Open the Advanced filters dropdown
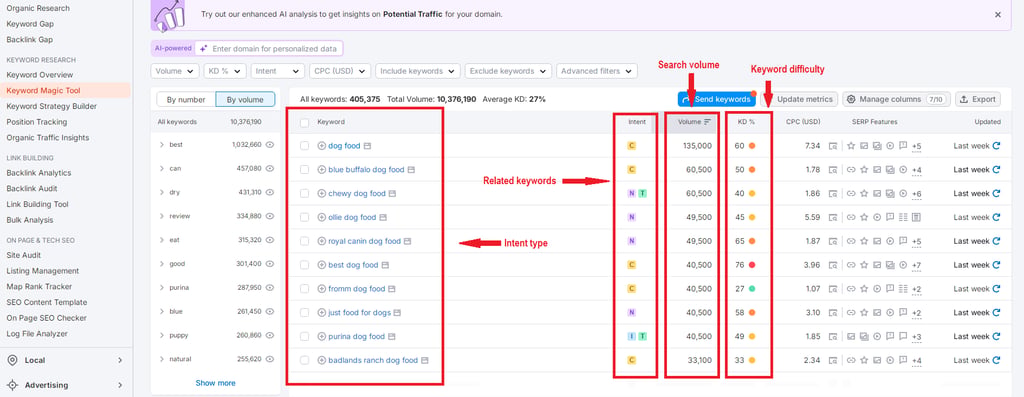The image size is (1024, 397). [597, 71]
